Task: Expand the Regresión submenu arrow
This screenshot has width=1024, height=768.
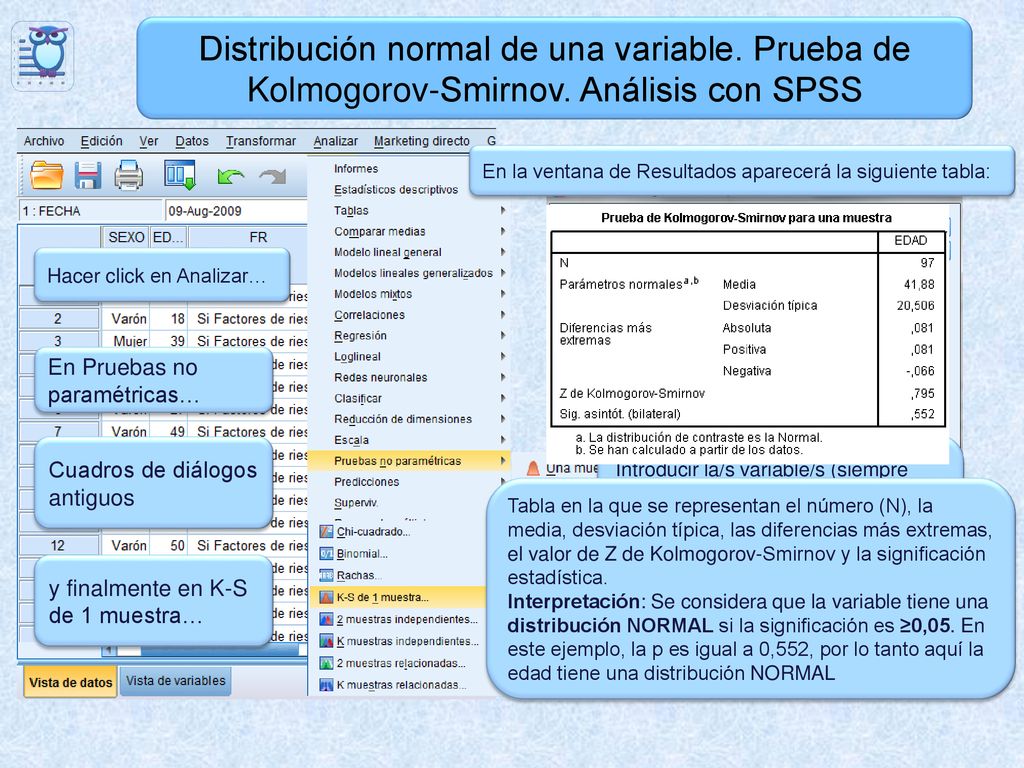Action: (503, 336)
